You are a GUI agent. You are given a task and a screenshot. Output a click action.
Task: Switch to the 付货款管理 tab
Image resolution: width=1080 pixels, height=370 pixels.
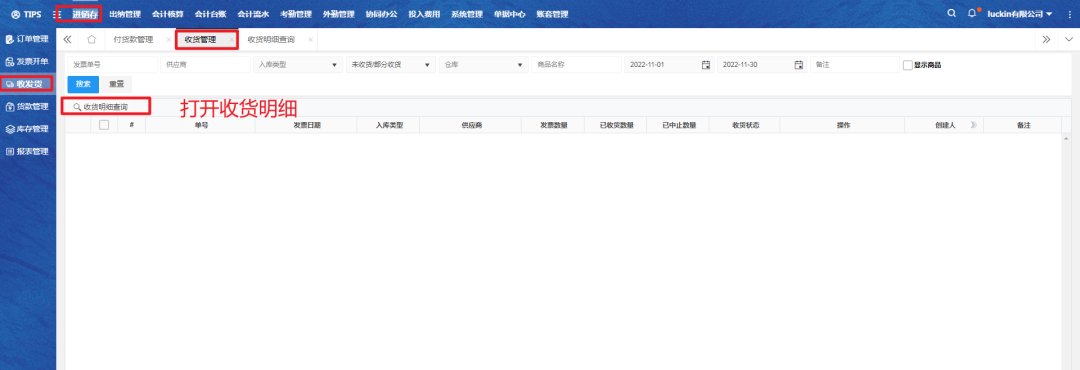[134, 40]
